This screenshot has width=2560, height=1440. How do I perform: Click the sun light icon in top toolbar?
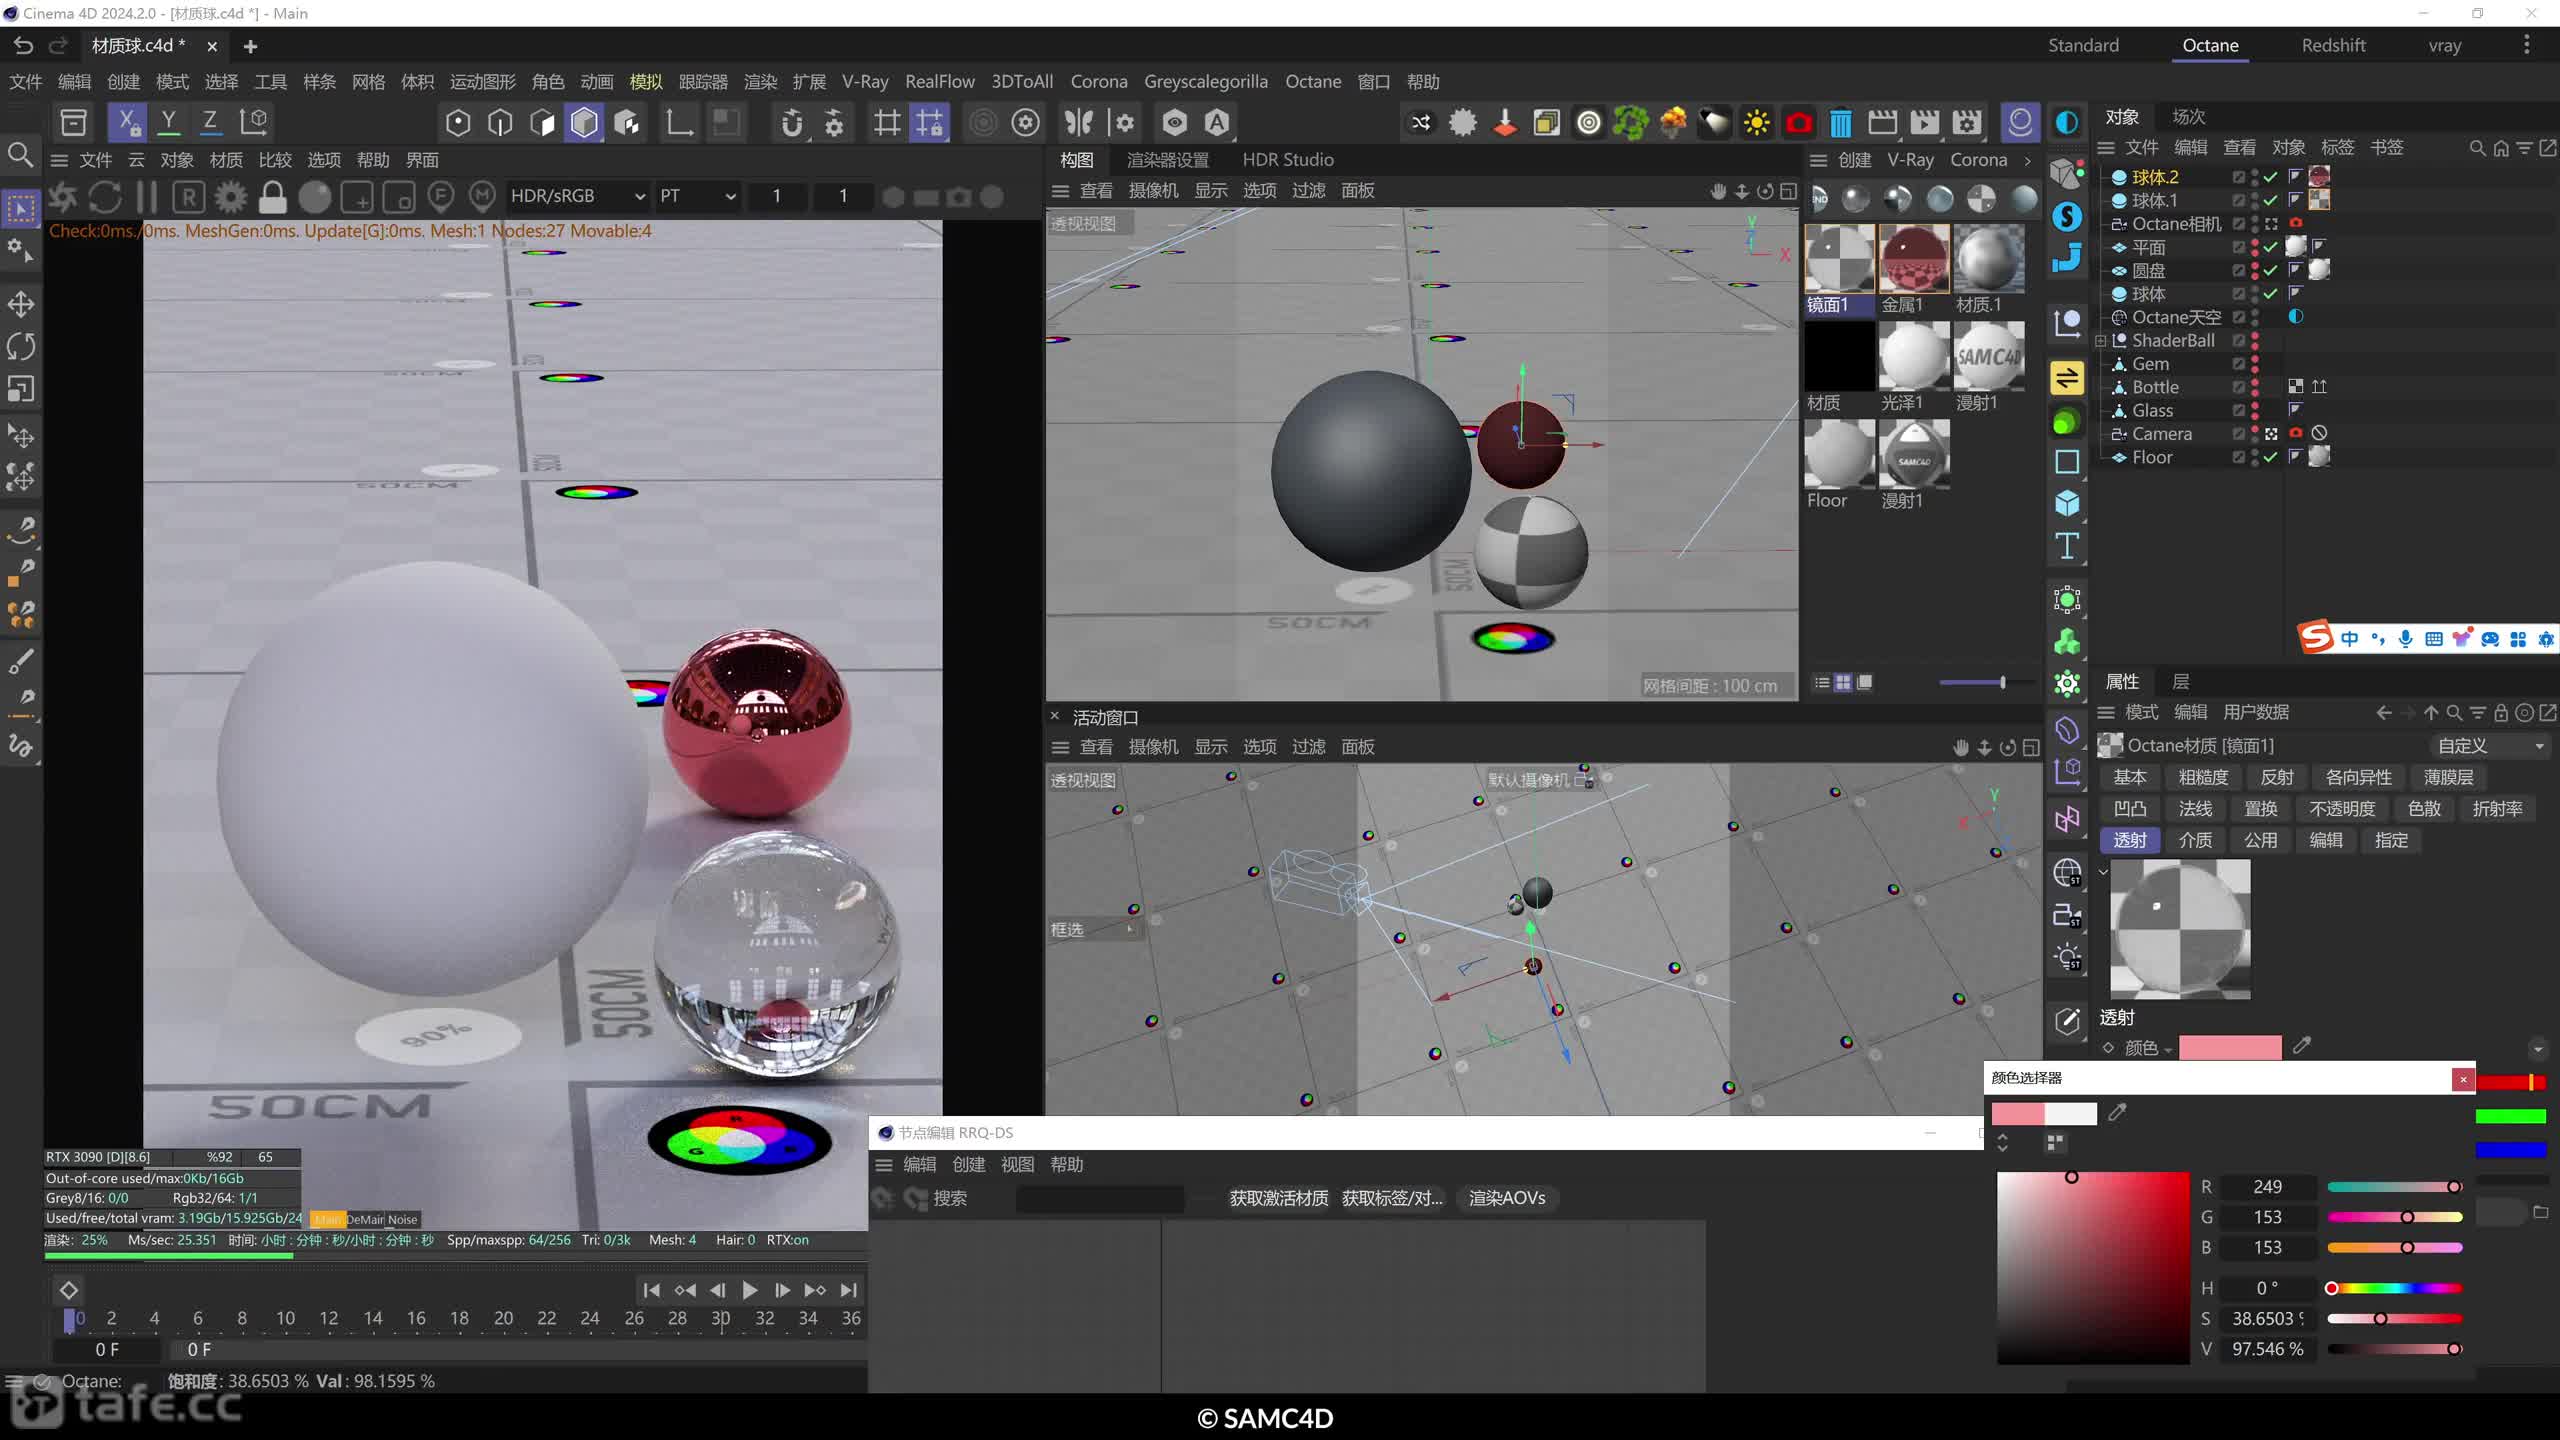(x=1756, y=122)
